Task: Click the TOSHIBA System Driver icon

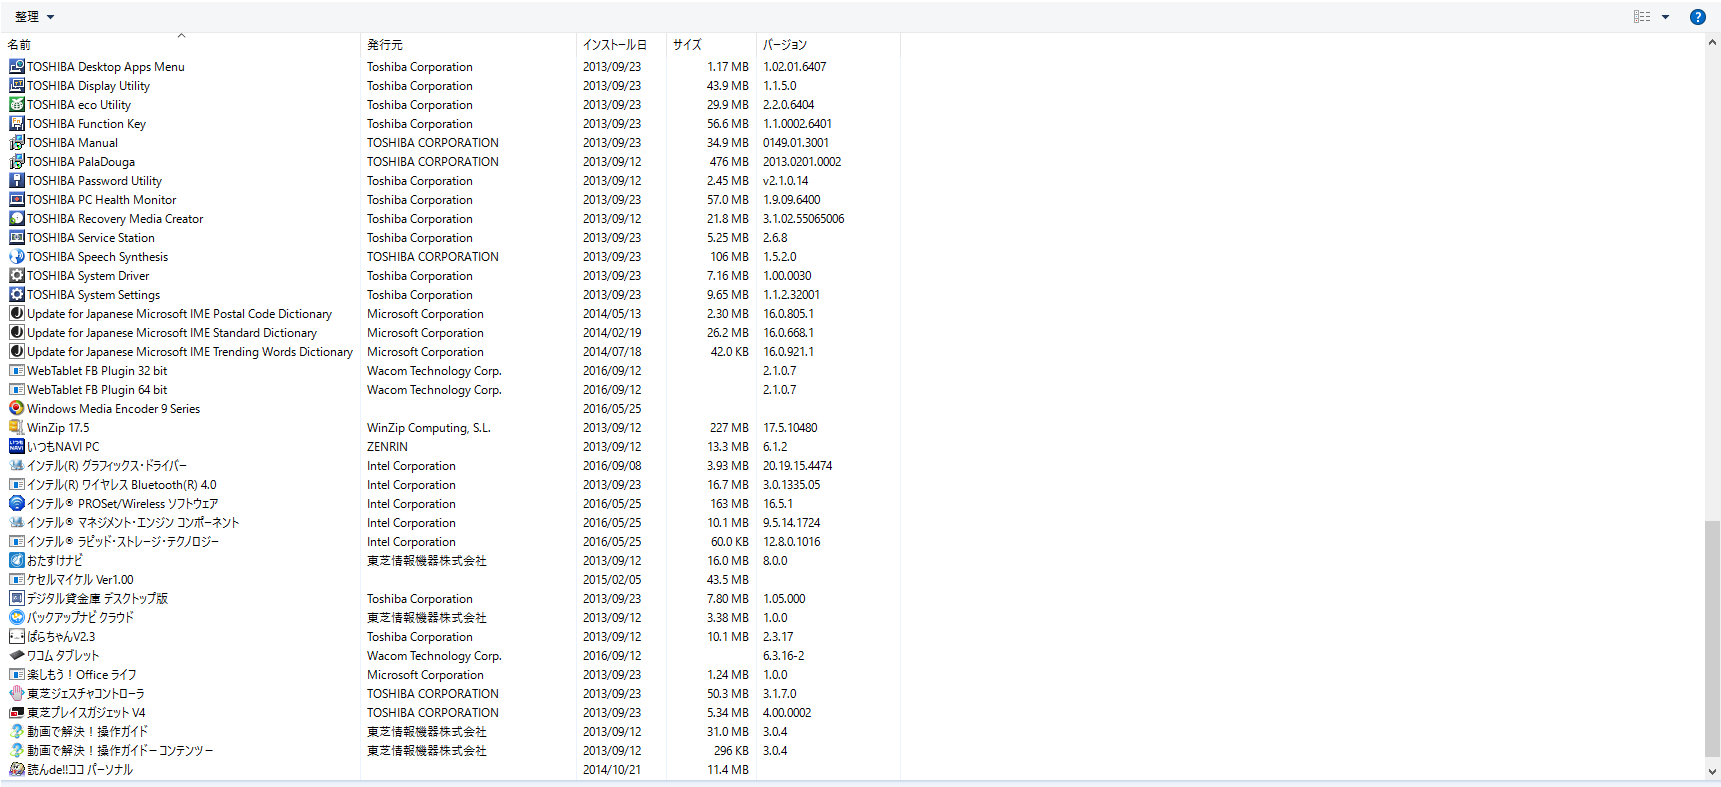Action: point(16,276)
